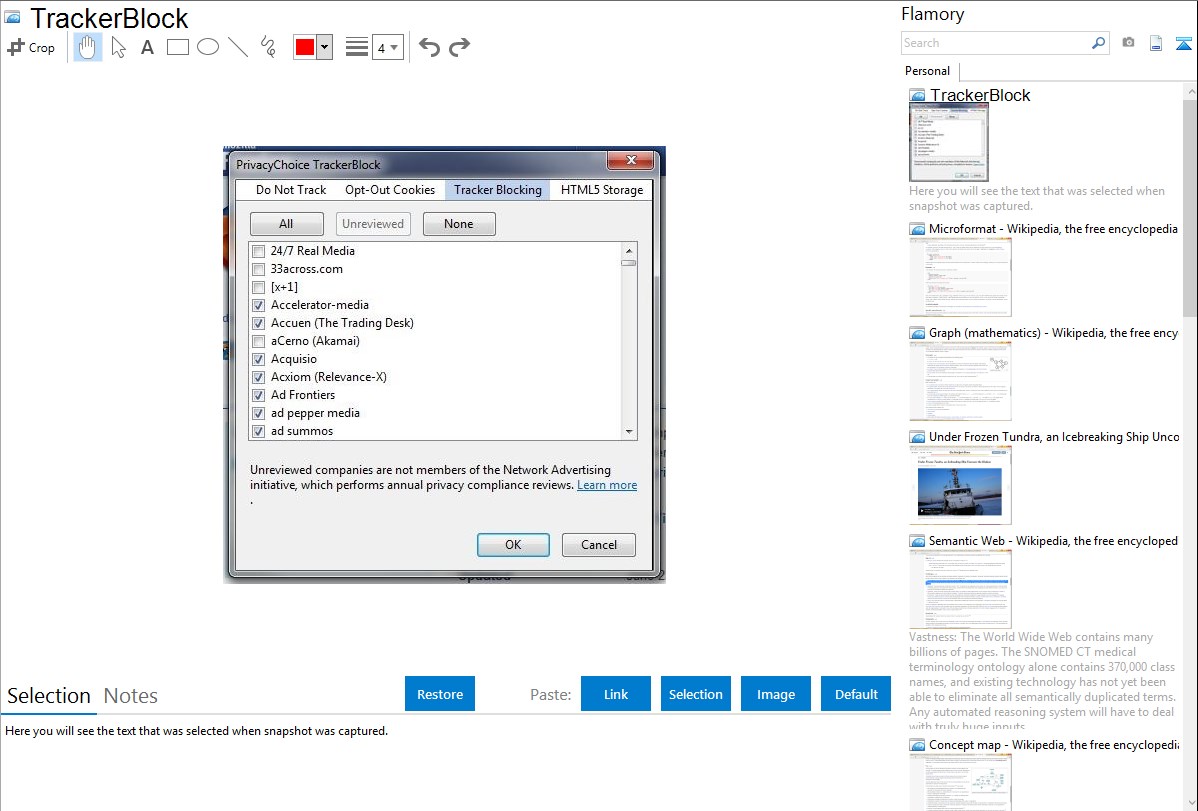1198x811 pixels.
Task: Open the color picker dropdown arrow
Action: (x=325, y=47)
